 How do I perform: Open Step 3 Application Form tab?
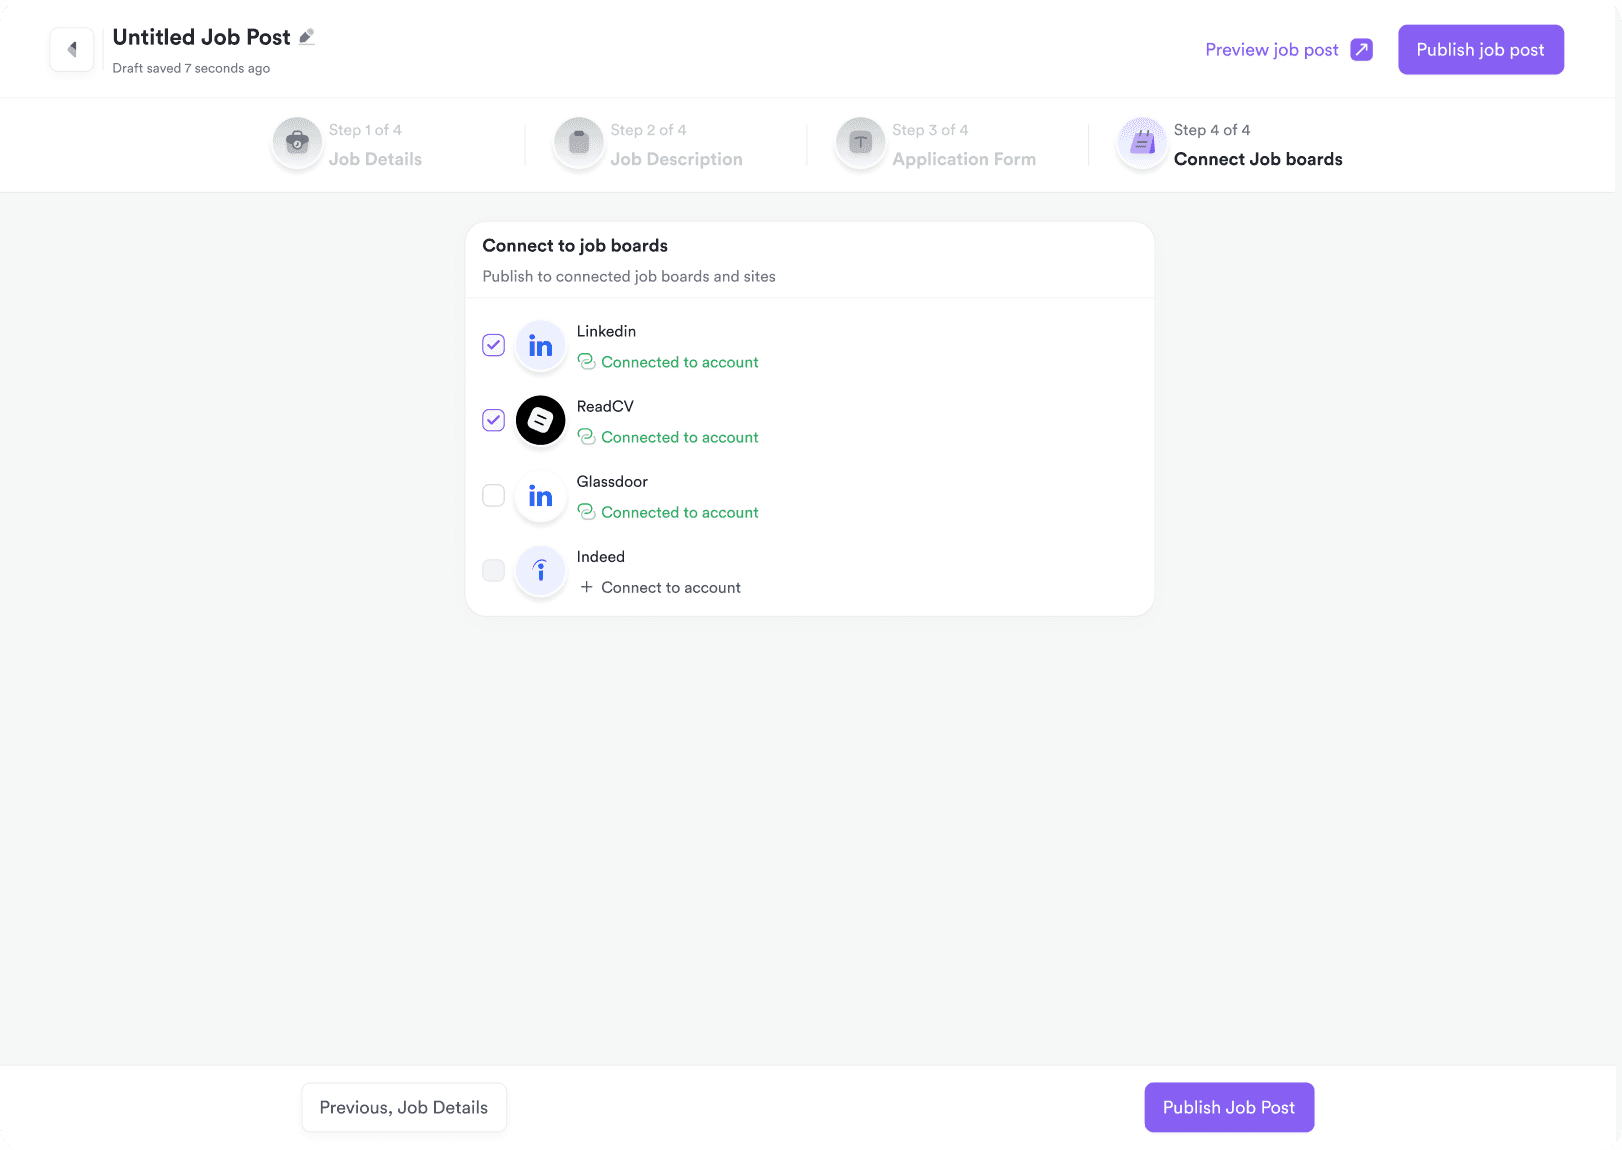point(963,159)
